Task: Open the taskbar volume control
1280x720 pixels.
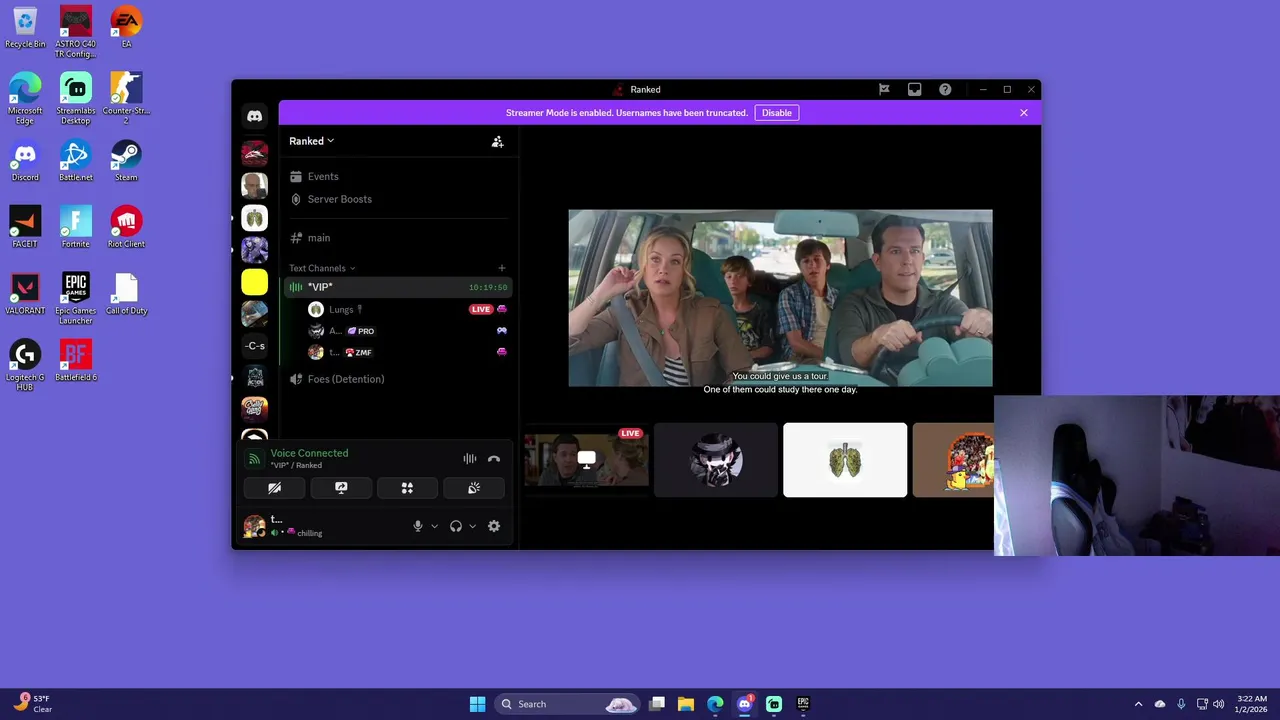Action: click(x=1219, y=704)
